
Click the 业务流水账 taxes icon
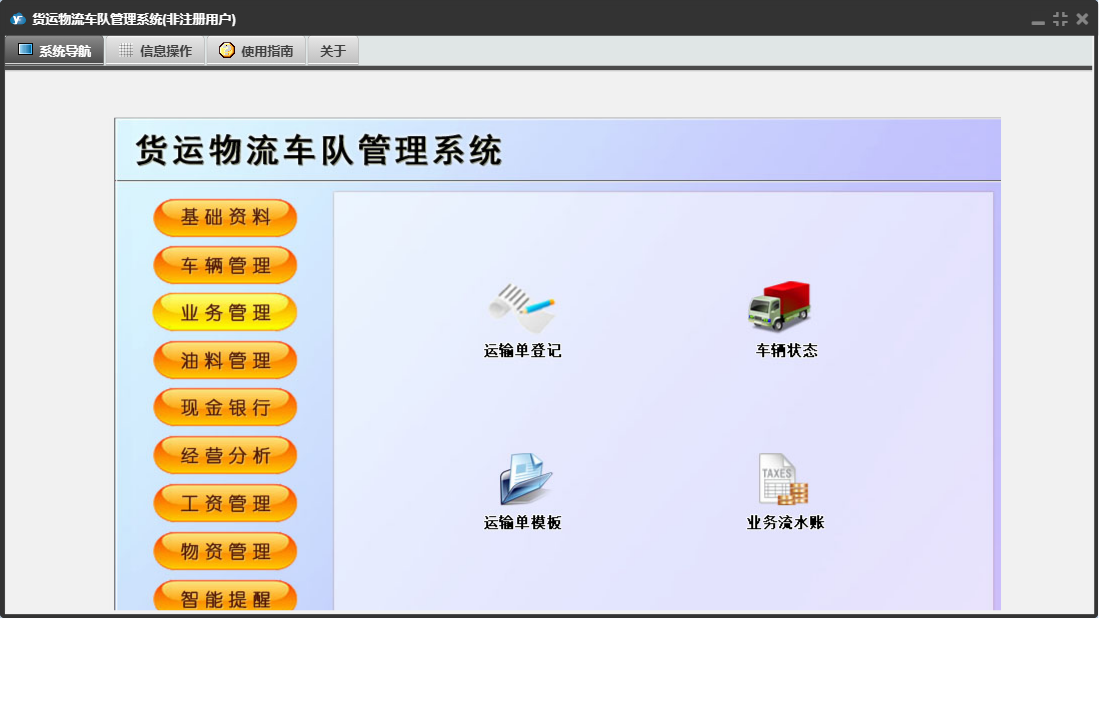pyautogui.click(x=782, y=480)
